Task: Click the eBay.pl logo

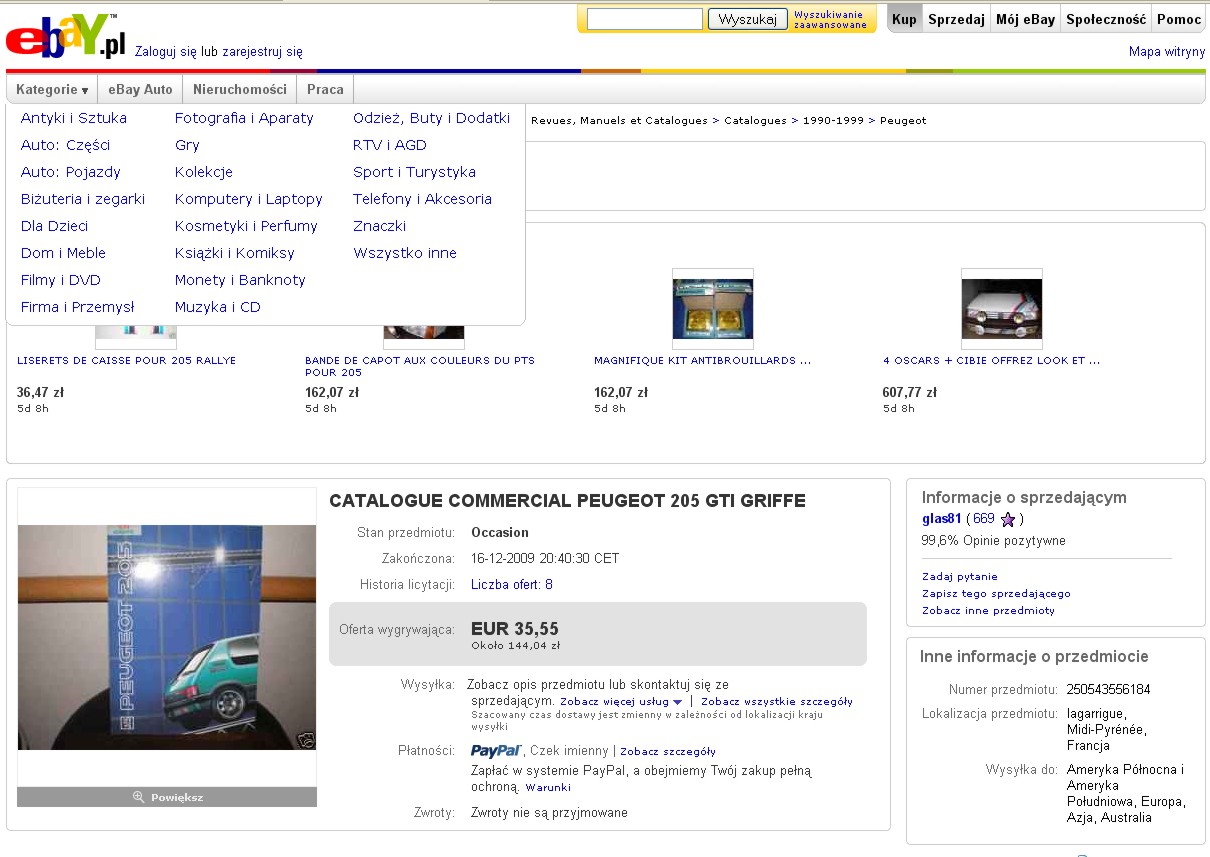Action: pos(65,38)
